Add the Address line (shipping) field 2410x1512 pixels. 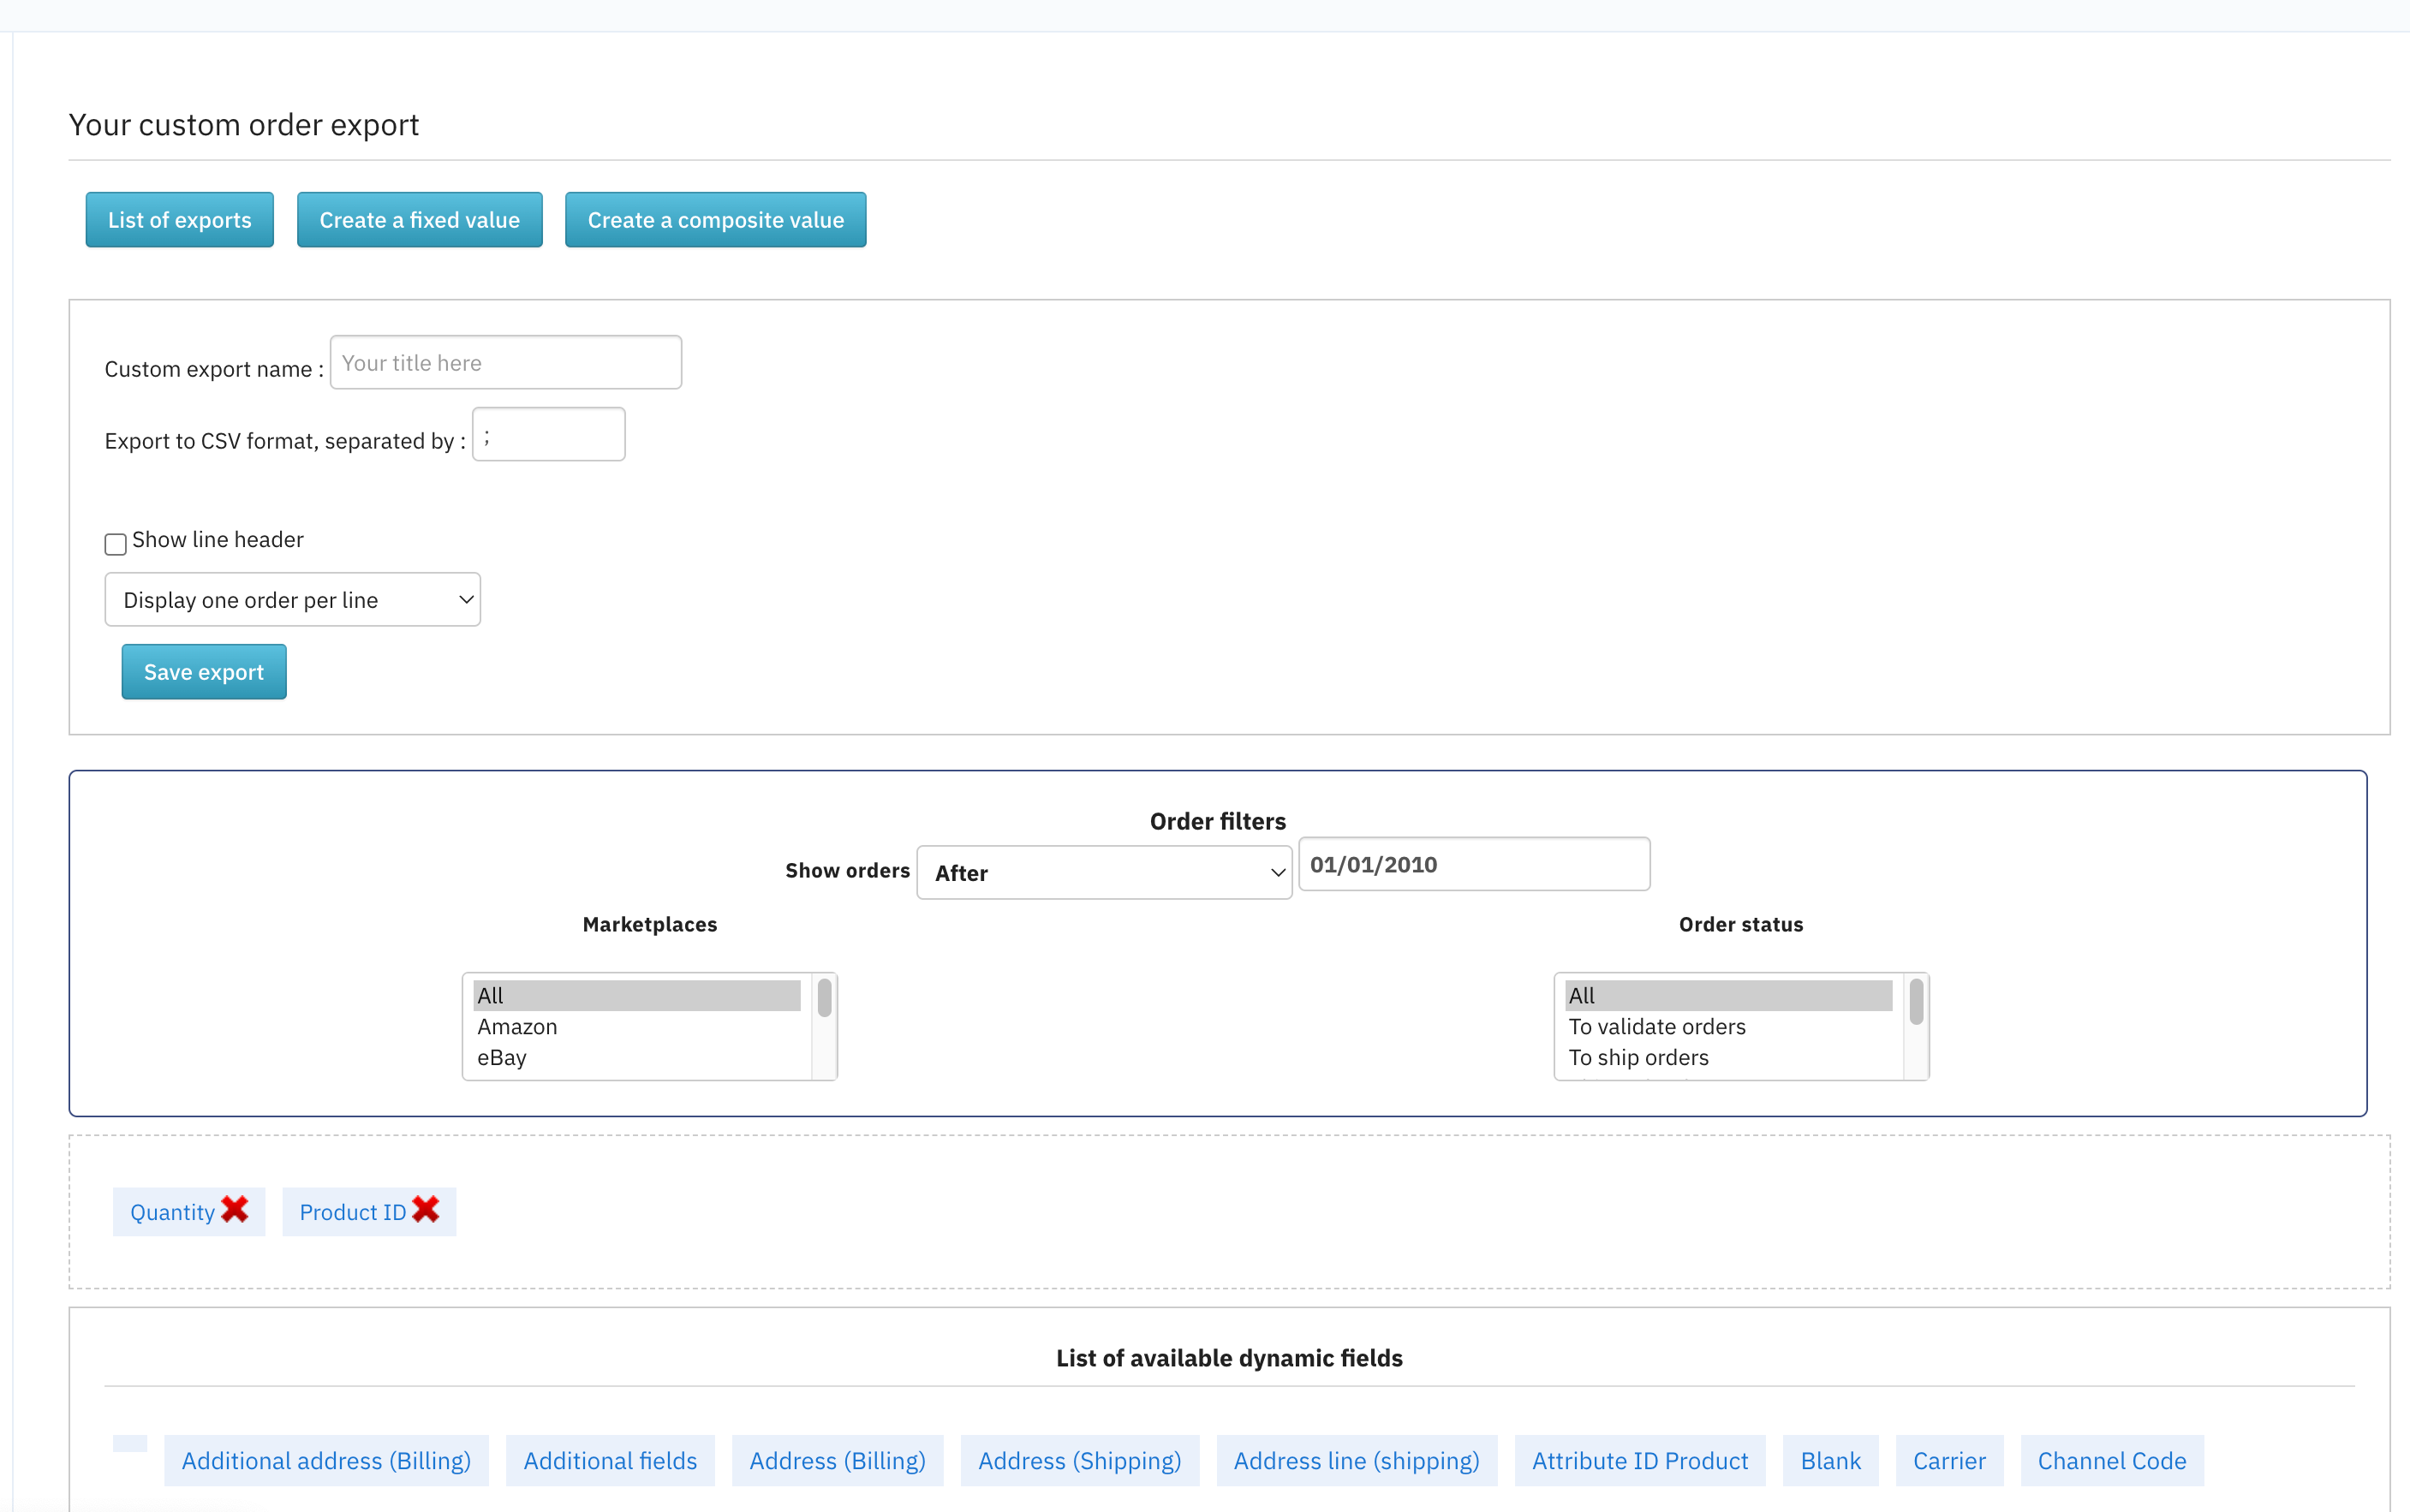click(x=1356, y=1461)
